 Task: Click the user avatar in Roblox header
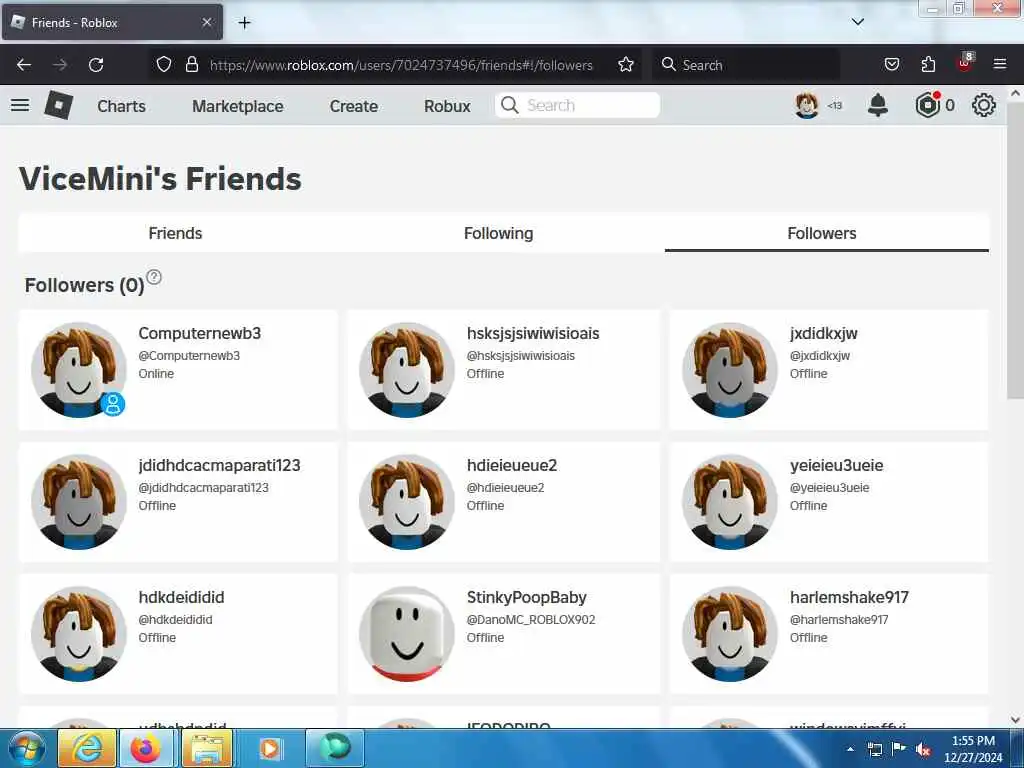click(807, 105)
